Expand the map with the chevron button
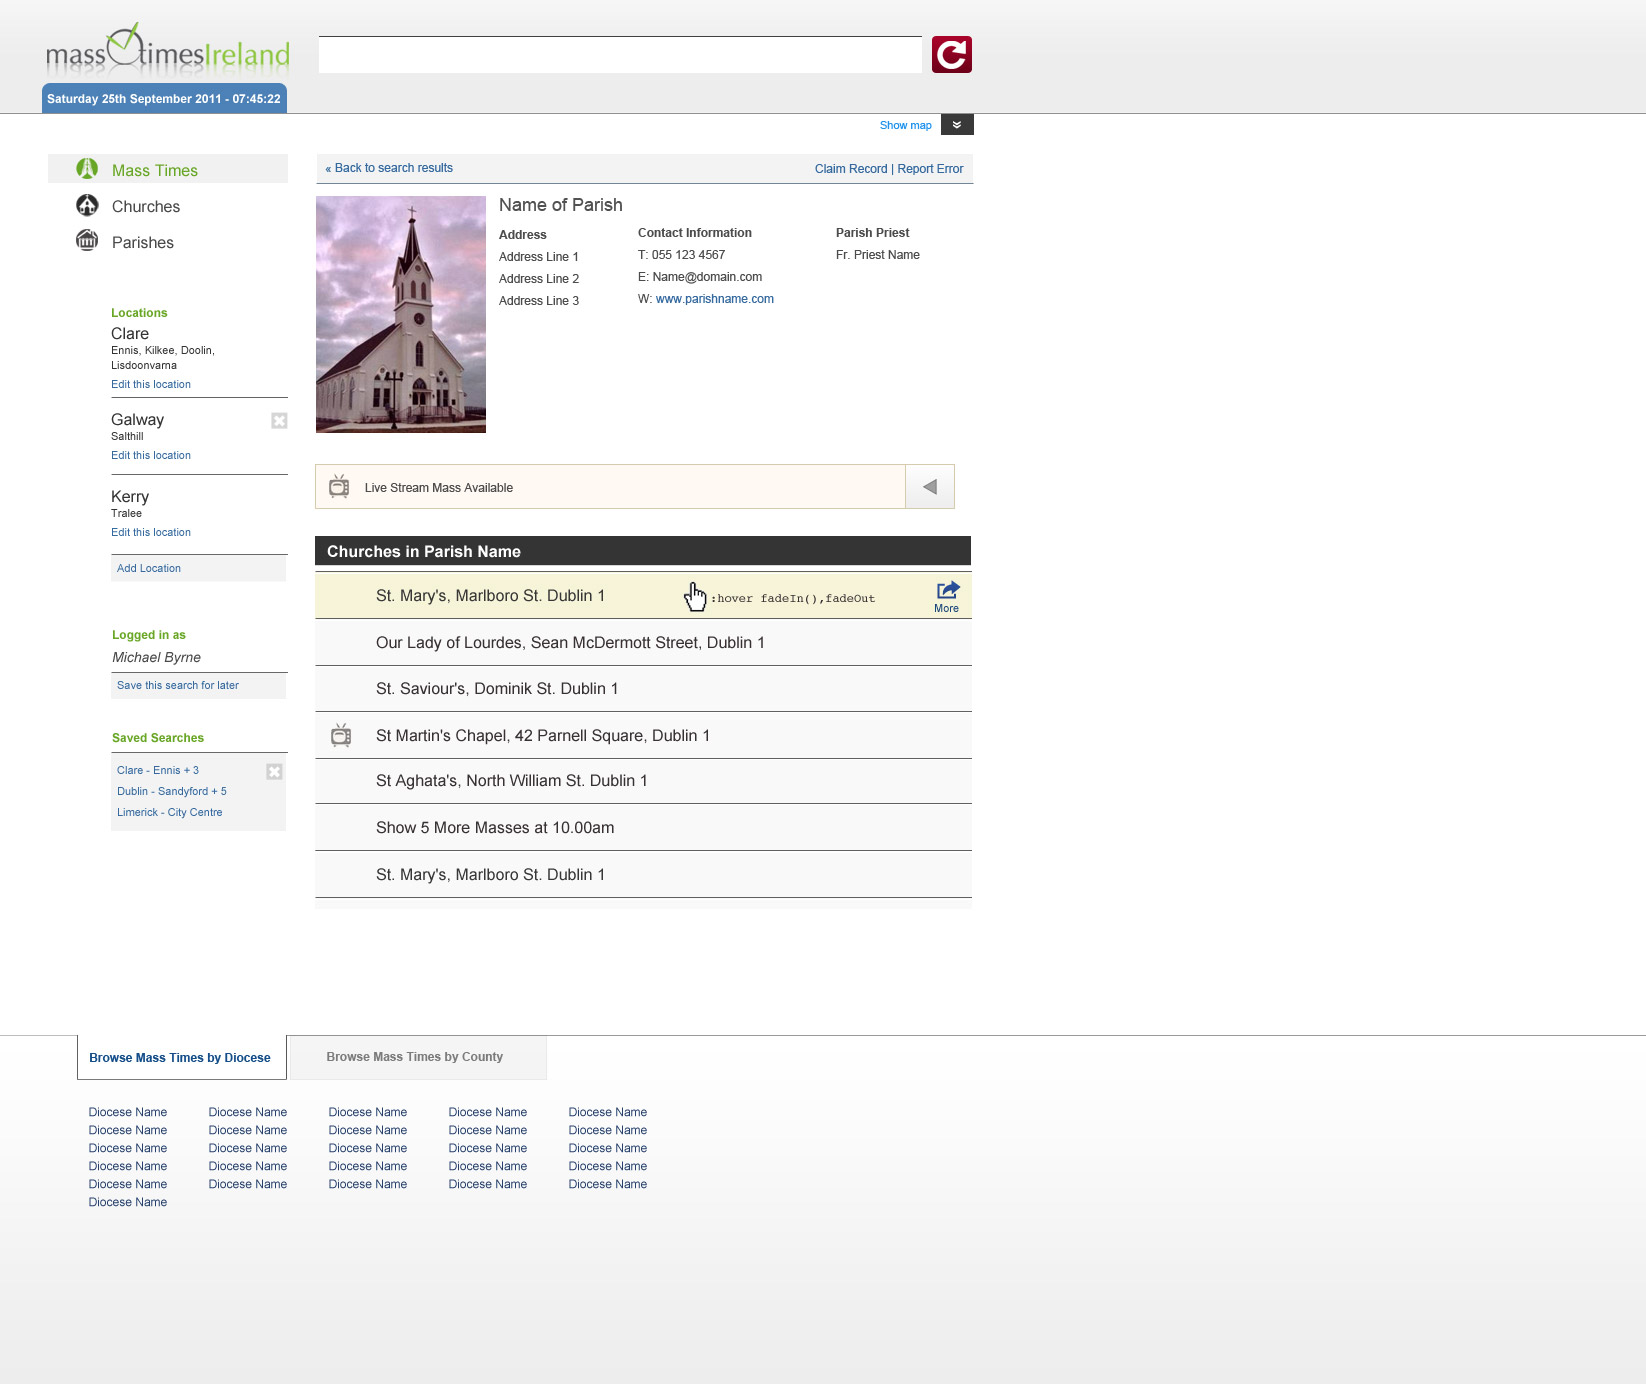The image size is (1646, 1384). pyautogui.click(x=957, y=125)
